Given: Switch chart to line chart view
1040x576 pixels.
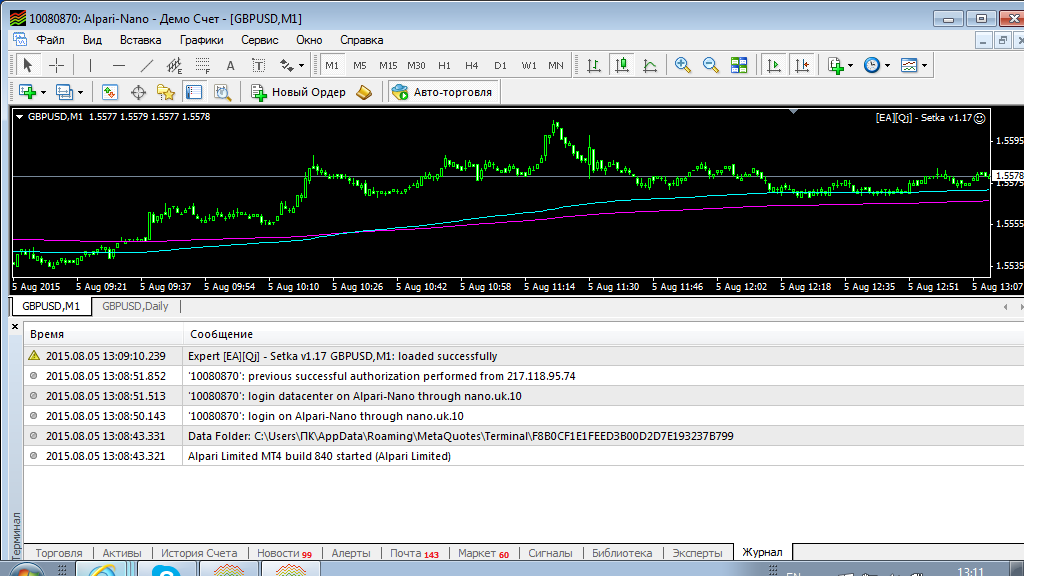Looking at the screenshot, I should (x=650, y=65).
